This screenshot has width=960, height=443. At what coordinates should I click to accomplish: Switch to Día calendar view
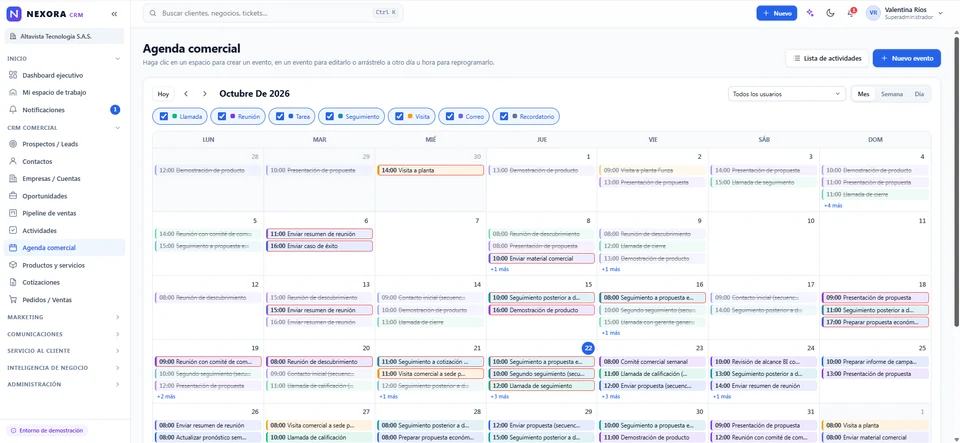coord(919,94)
